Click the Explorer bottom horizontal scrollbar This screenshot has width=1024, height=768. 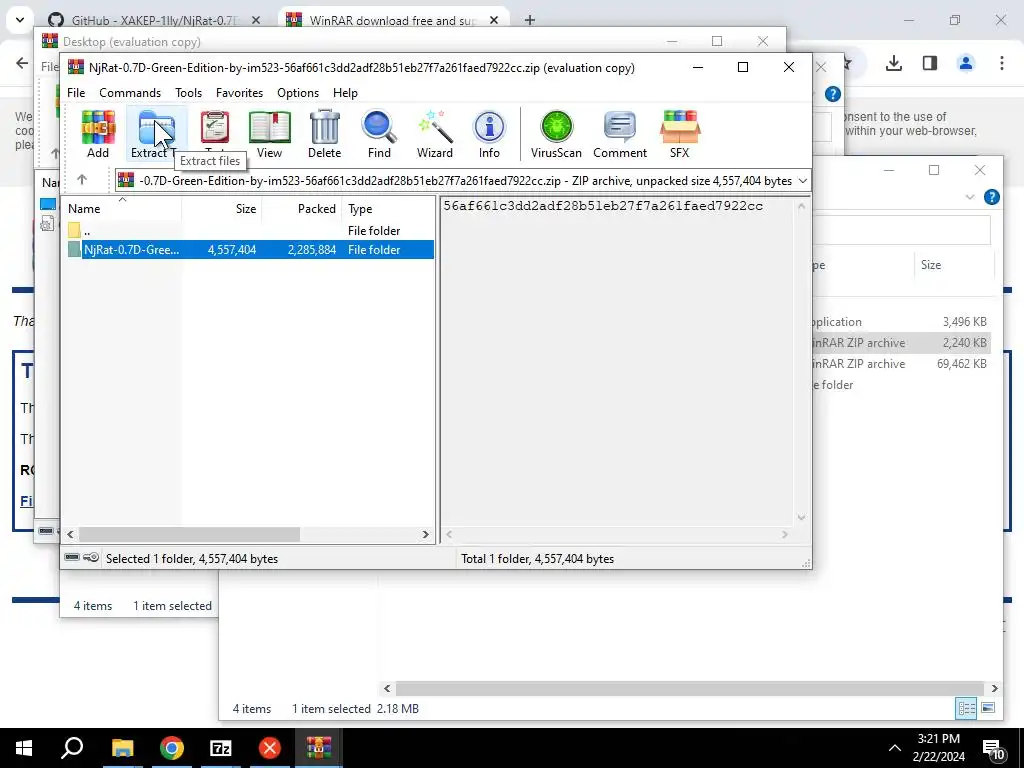click(690, 688)
